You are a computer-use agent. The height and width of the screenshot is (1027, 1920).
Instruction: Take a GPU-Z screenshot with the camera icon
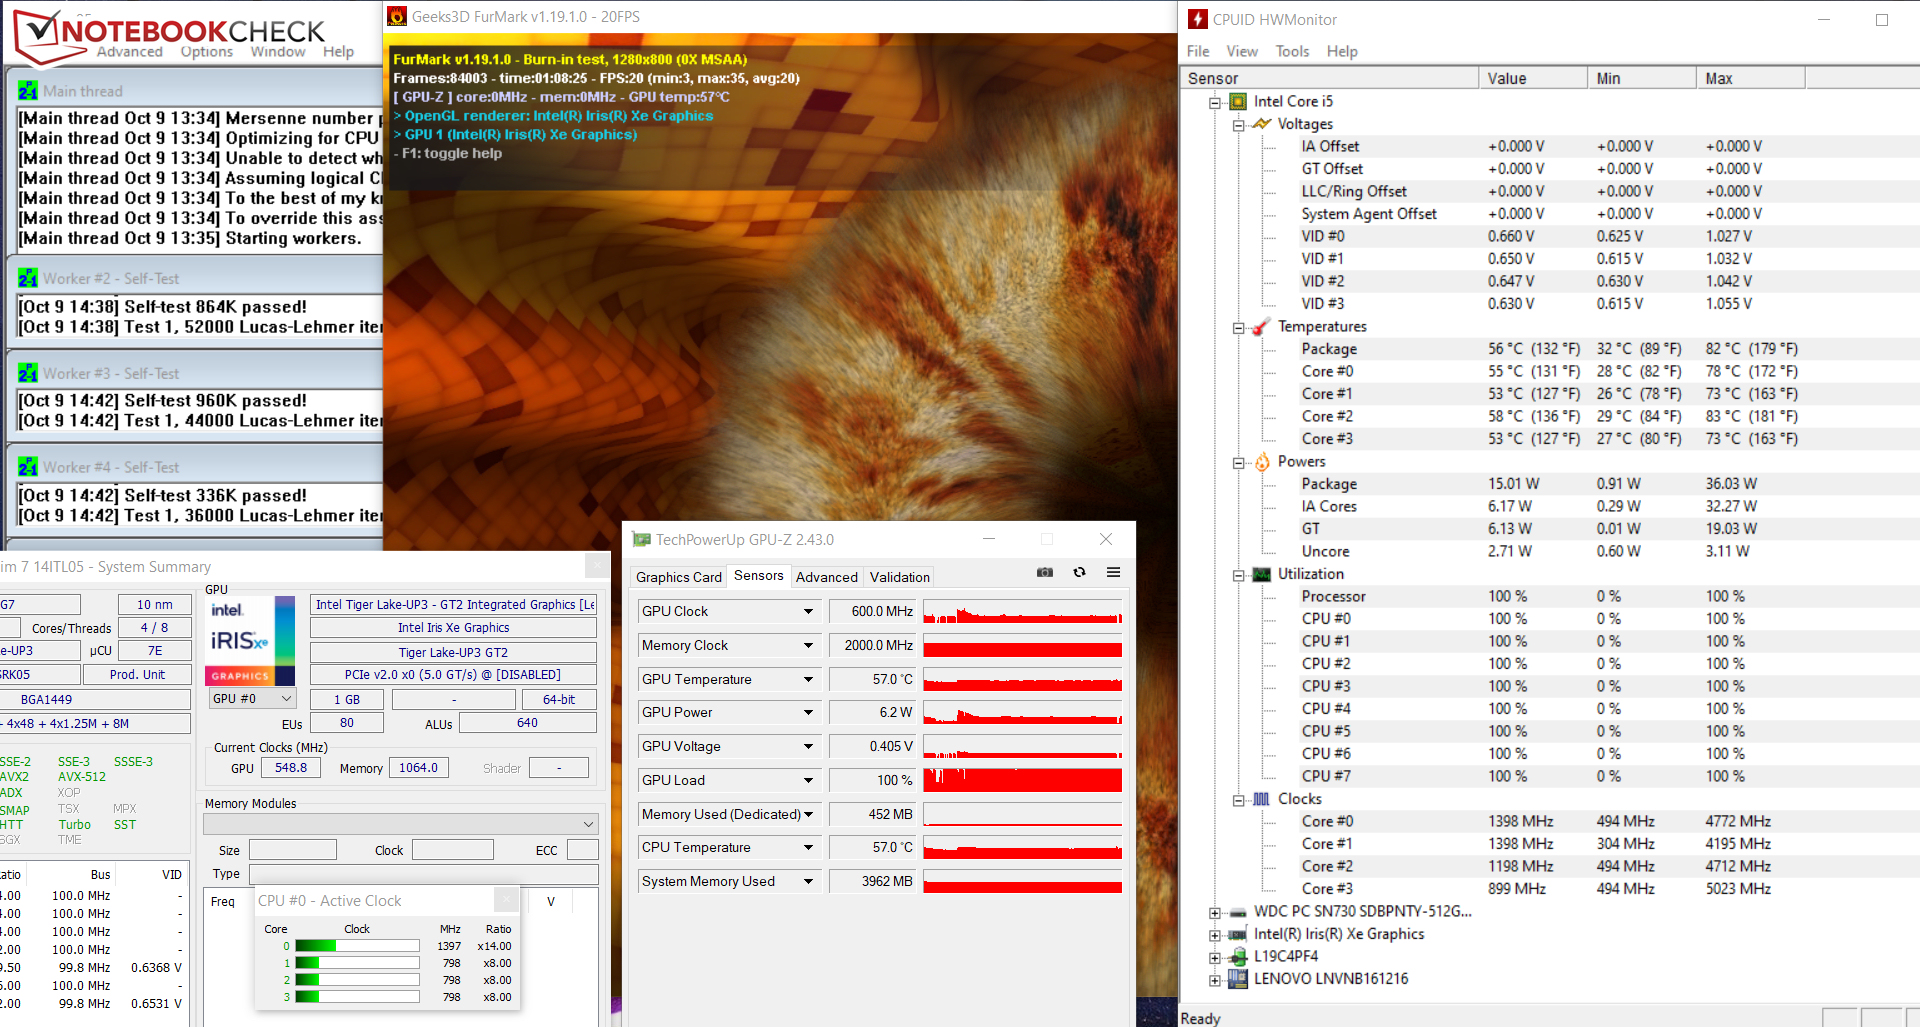click(x=1045, y=573)
